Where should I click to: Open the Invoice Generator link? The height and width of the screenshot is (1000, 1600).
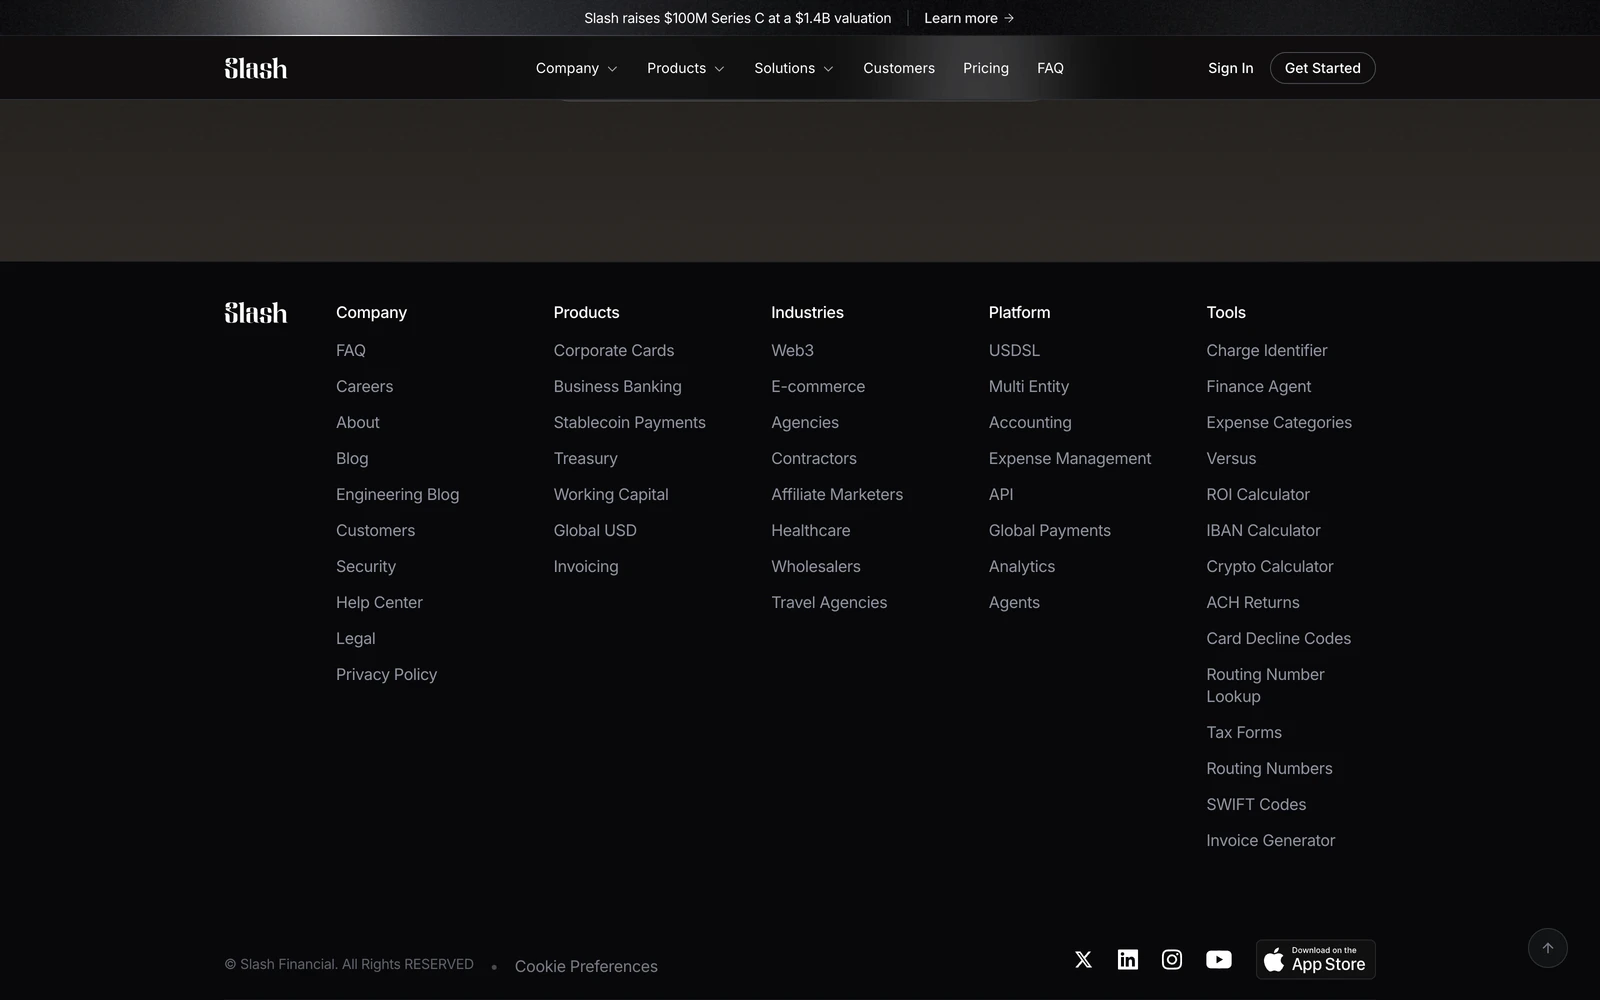click(x=1271, y=840)
